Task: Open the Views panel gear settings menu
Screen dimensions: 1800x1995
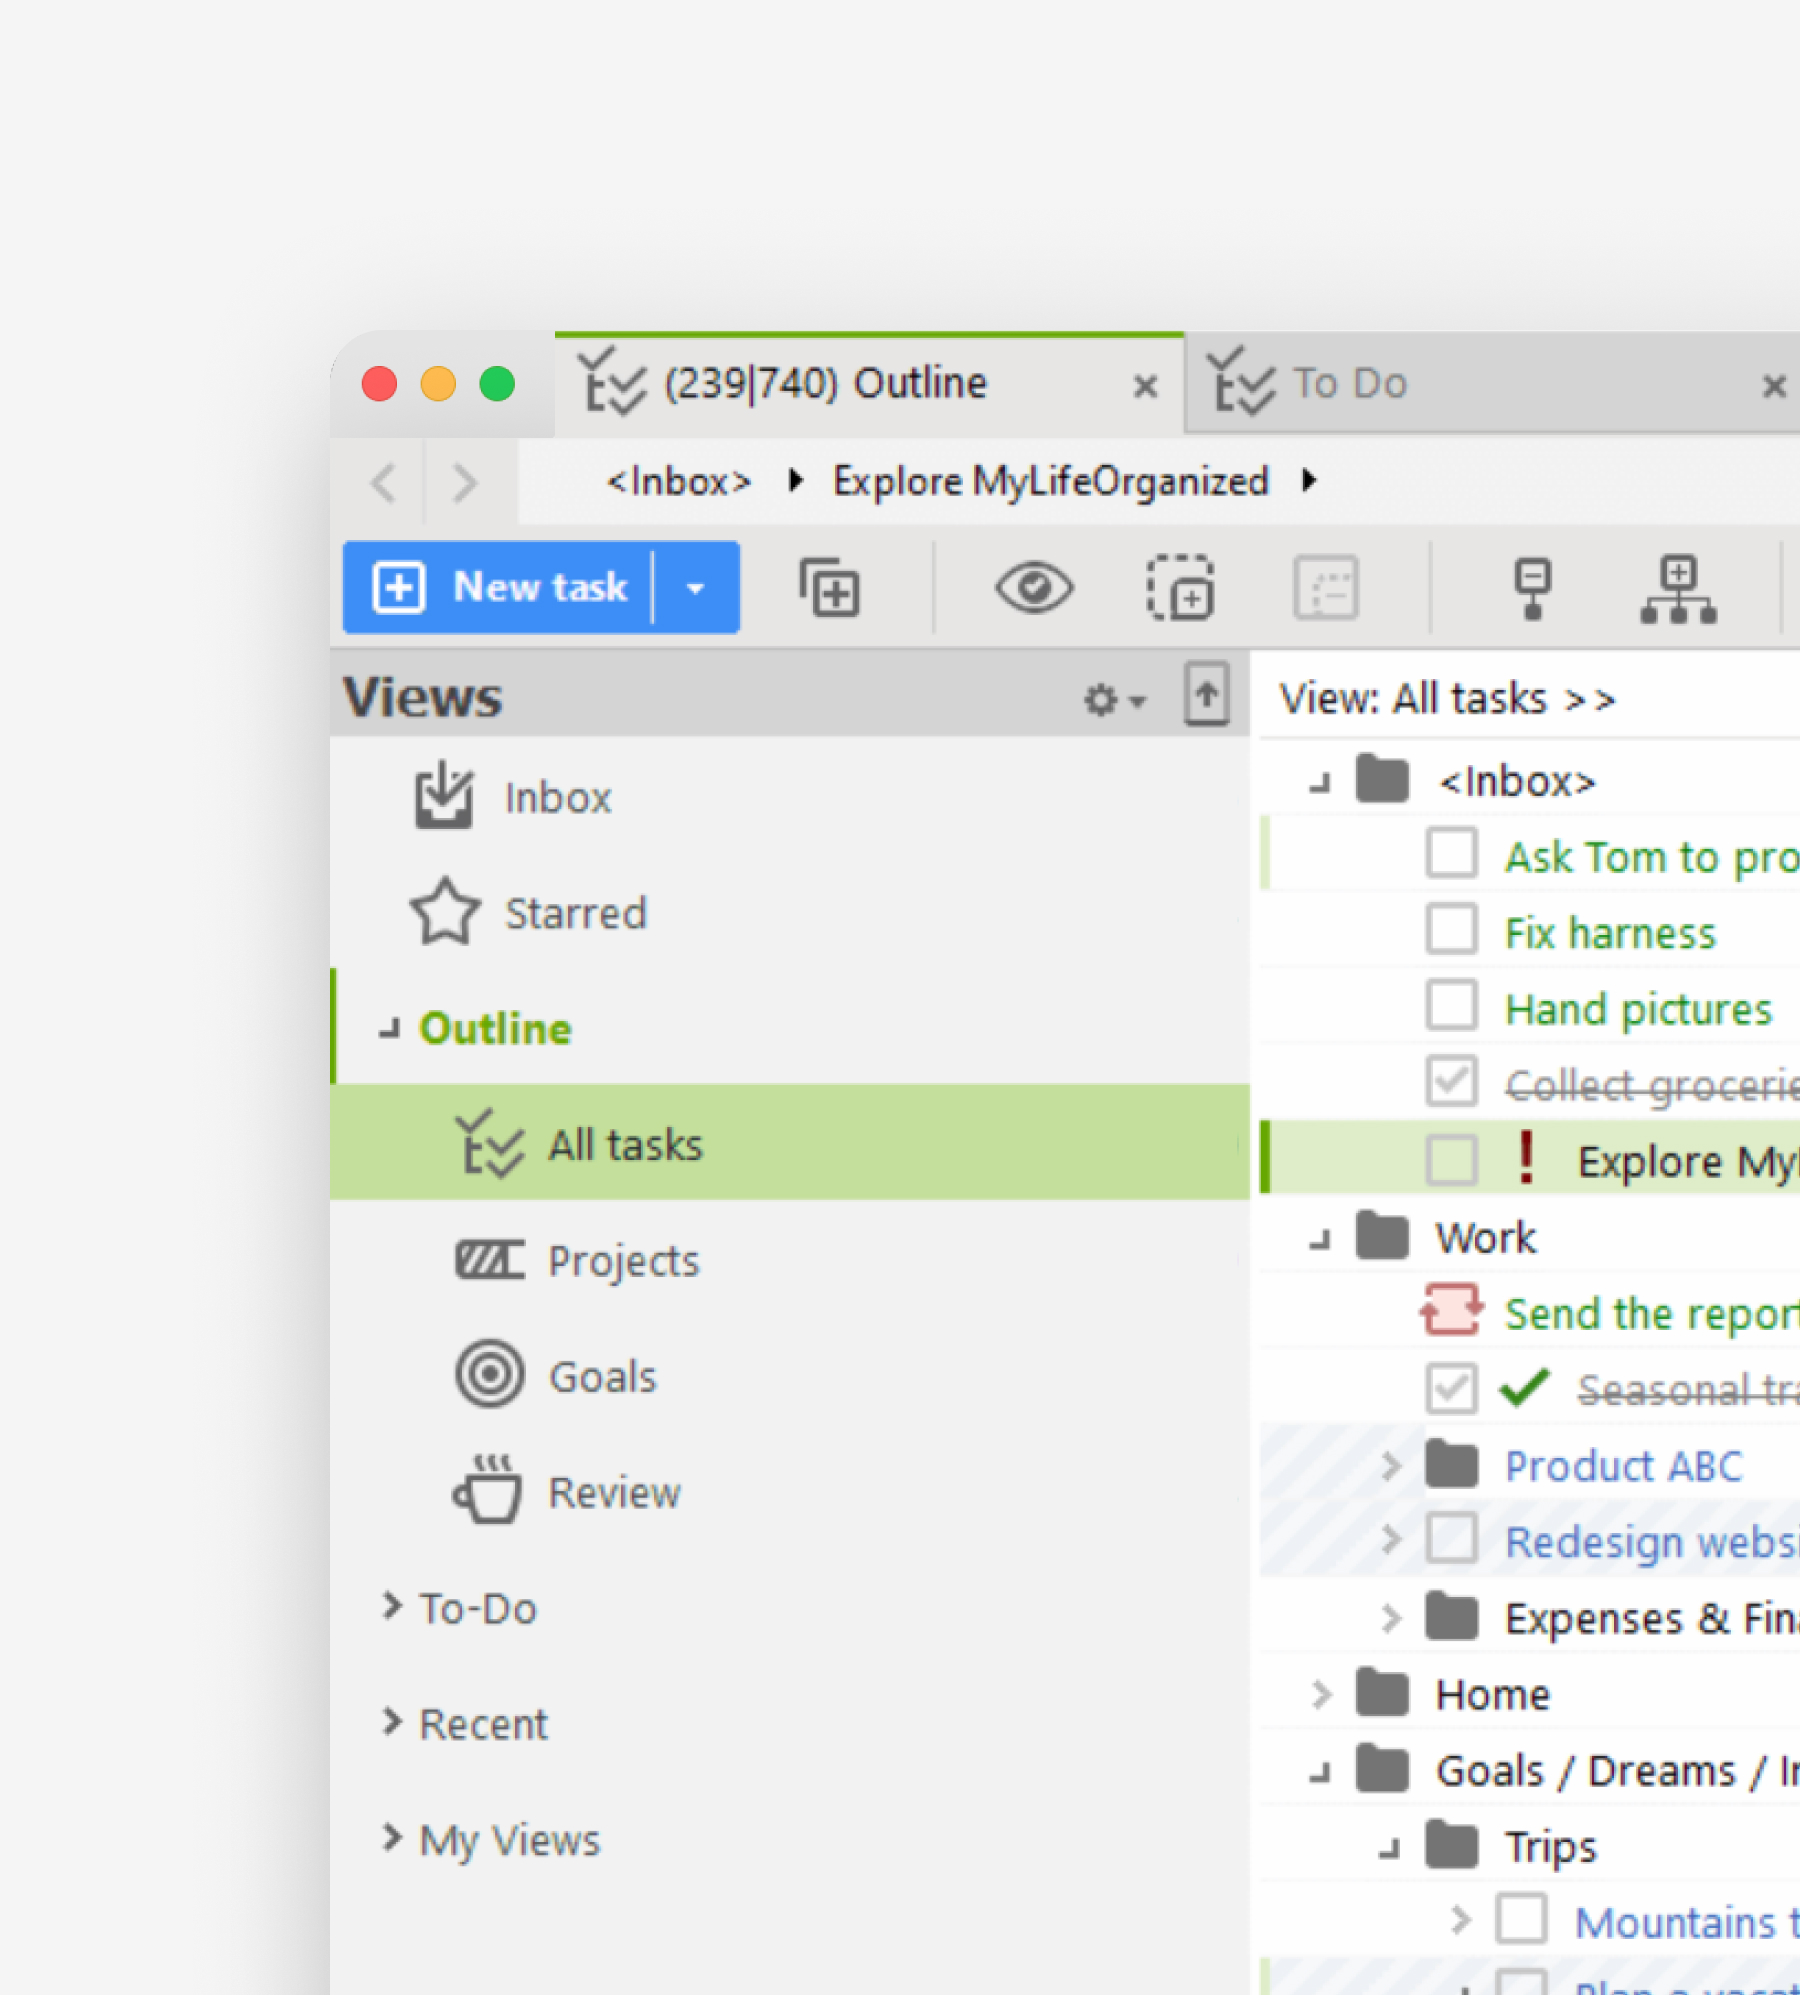Action: [1114, 699]
